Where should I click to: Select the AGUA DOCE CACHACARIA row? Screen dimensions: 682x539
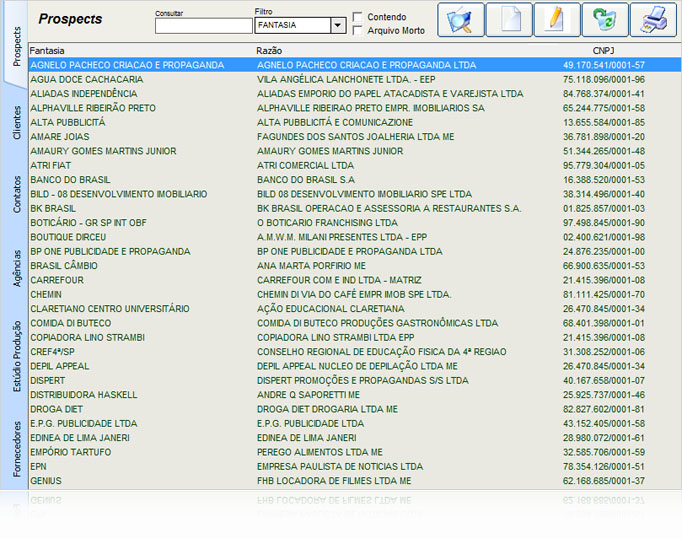click(354, 80)
